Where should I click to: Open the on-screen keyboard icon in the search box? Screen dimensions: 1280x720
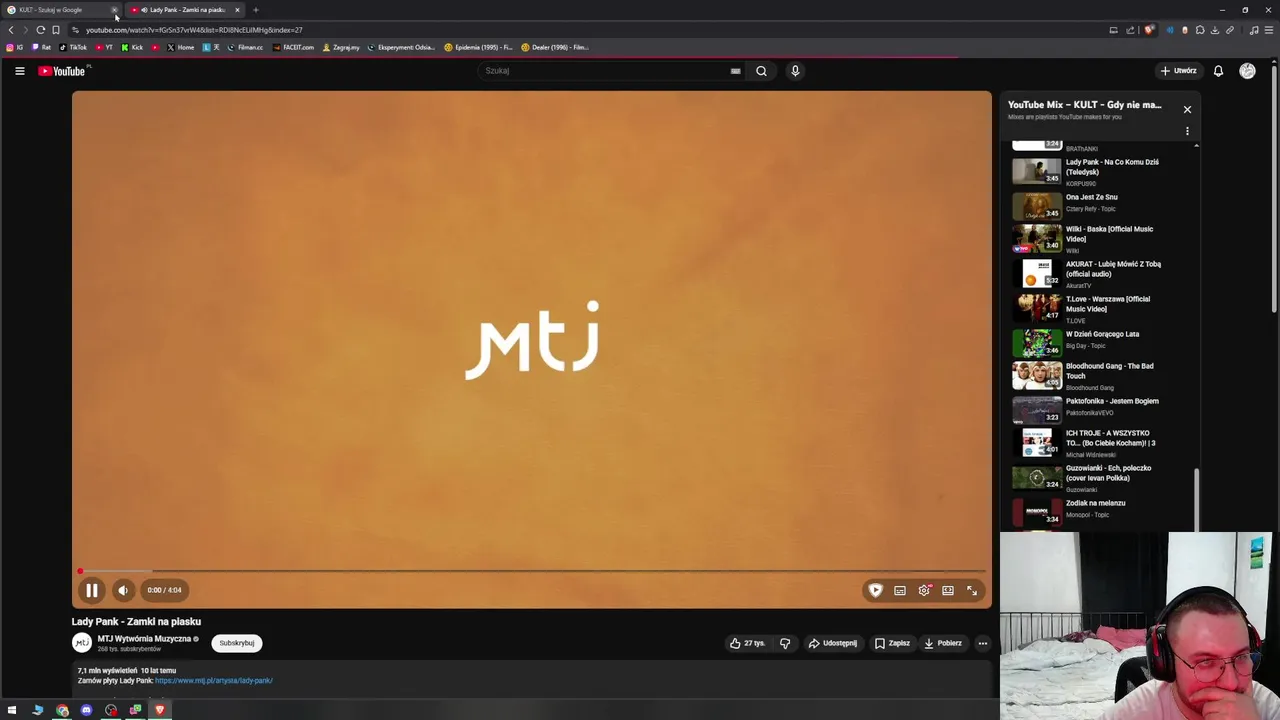point(735,71)
